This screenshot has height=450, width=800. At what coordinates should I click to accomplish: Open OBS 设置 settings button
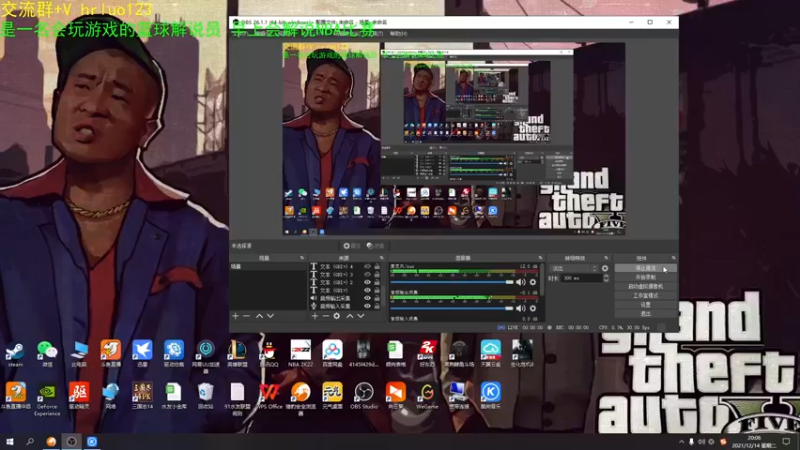pyautogui.click(x=645, y=305)
